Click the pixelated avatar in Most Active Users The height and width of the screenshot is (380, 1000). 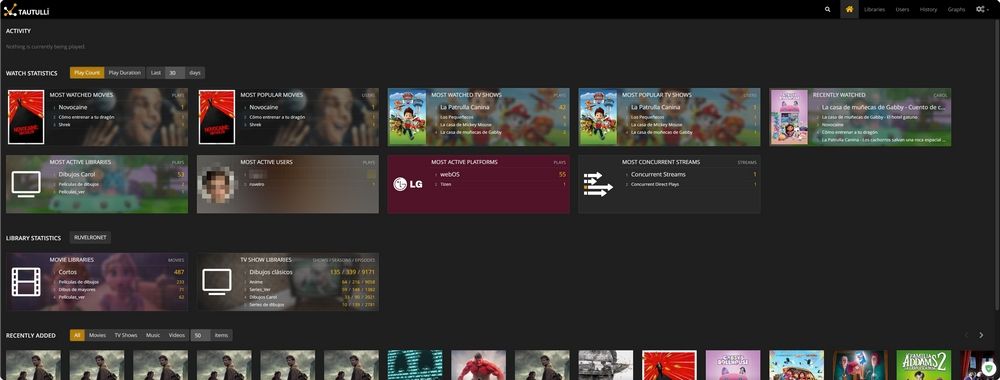[x=217, y=184]
